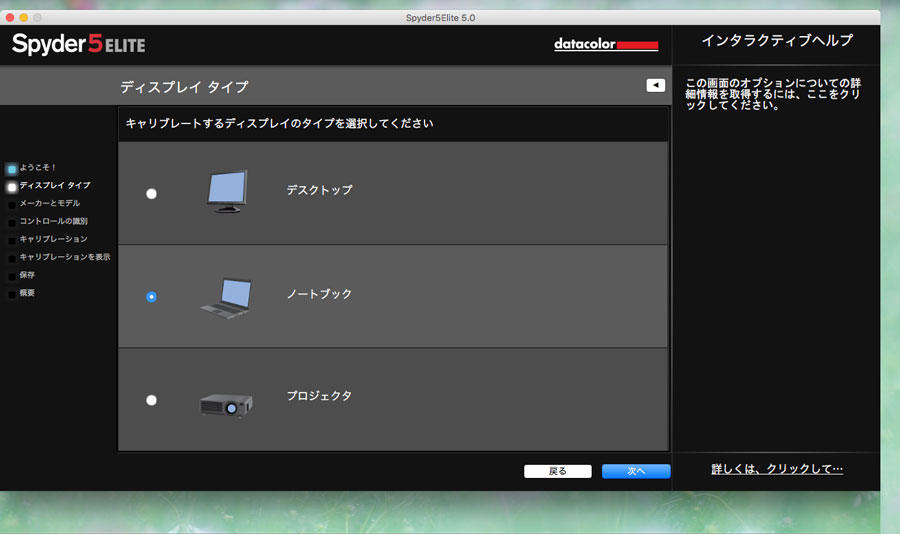Click the インタラクティブヘルプ heading
The width and height of the screenshot is (900, 534).
point(777,40)
